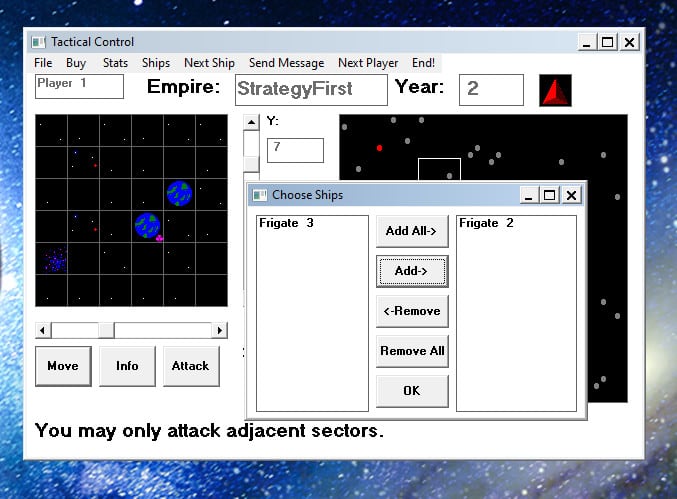Click the red dot in sector view
Screen dimensions: 677x499
(379, 148)
